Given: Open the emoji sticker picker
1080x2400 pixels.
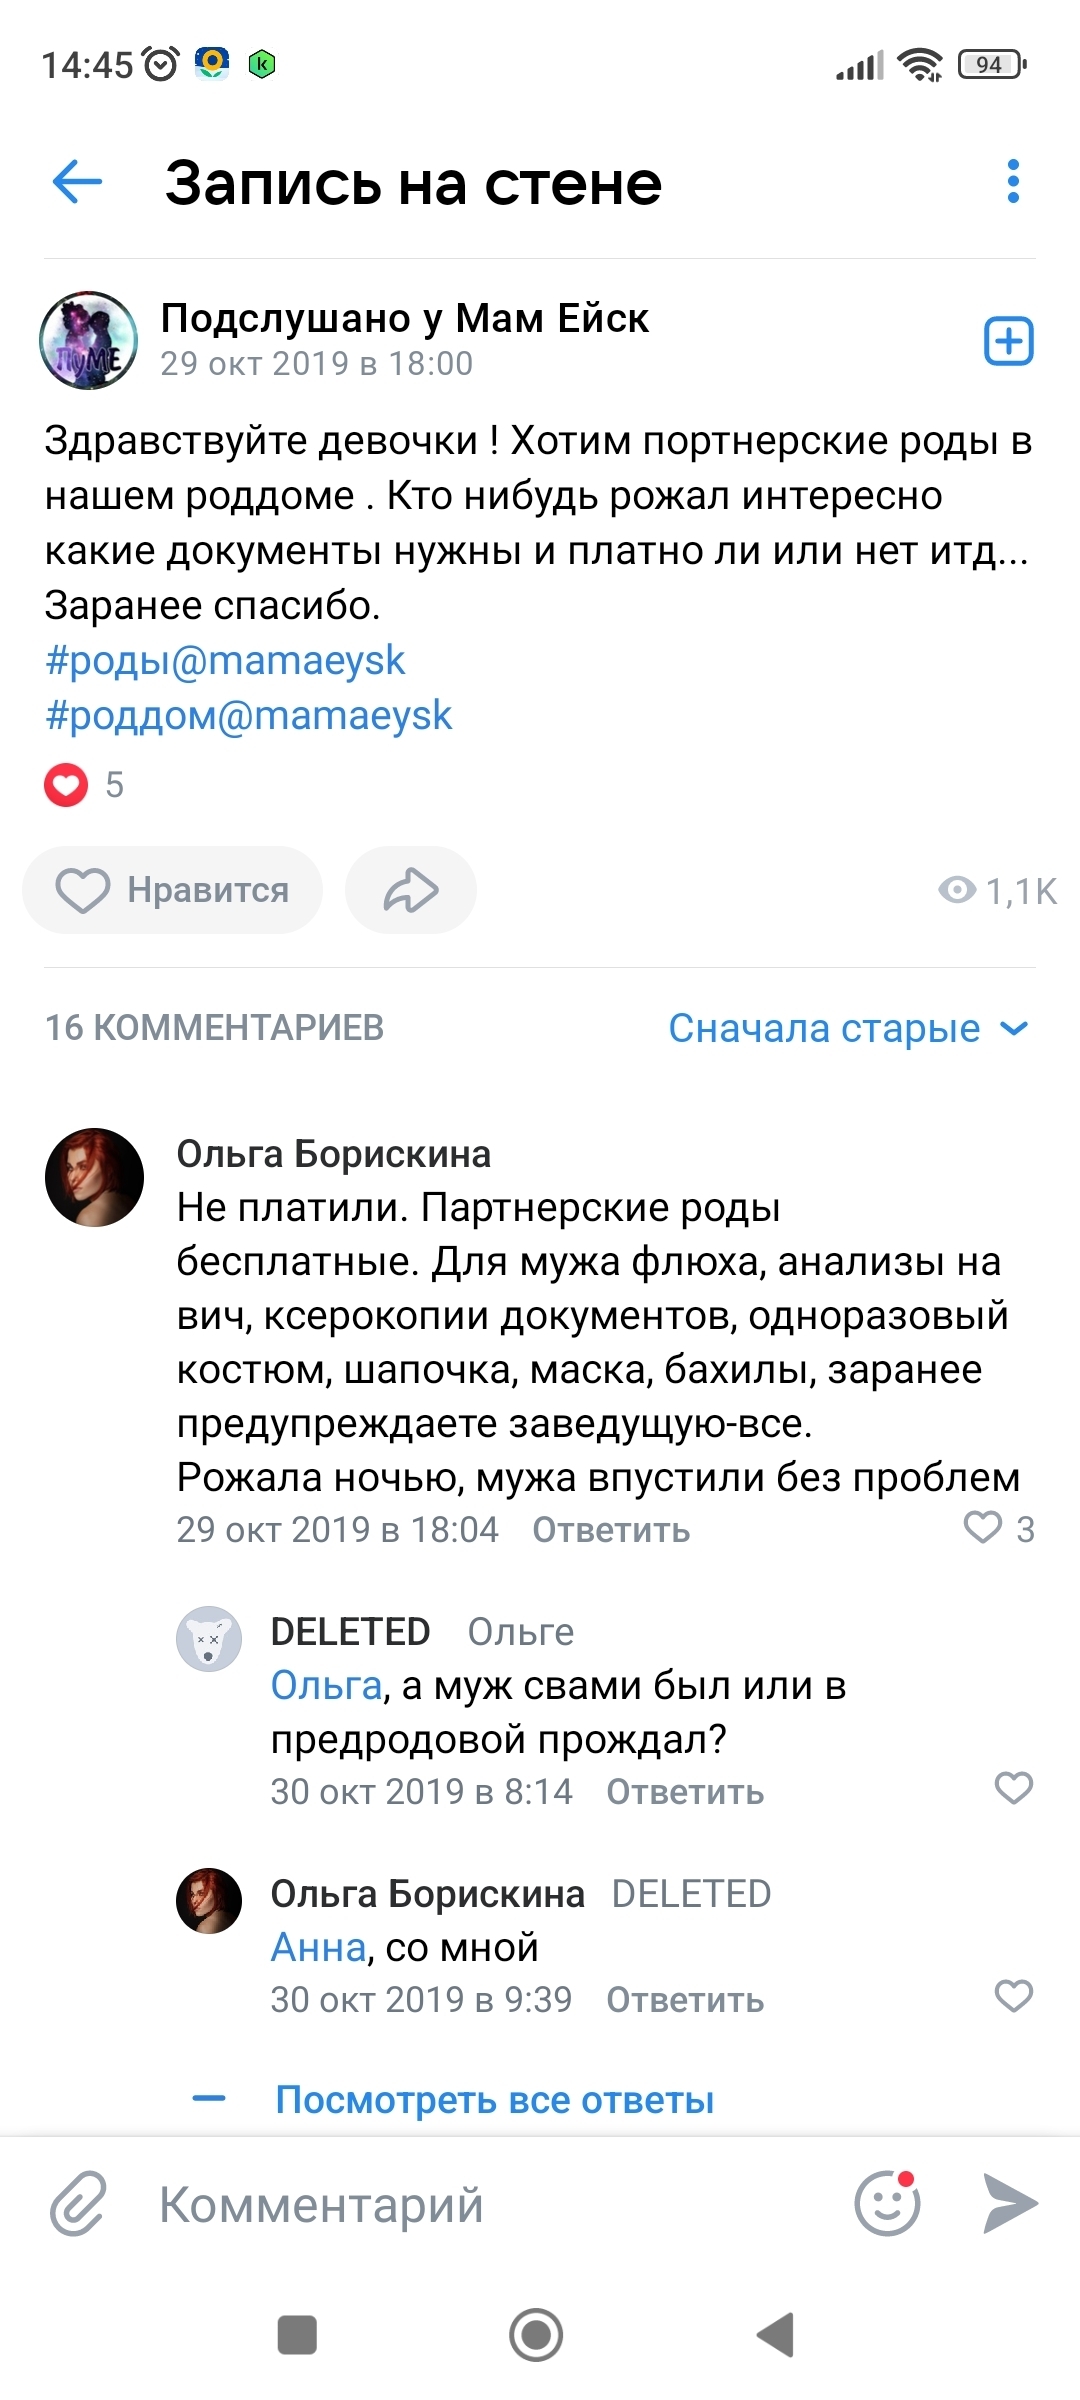Looking at the screenshot, I should (x=887, y=2203).
